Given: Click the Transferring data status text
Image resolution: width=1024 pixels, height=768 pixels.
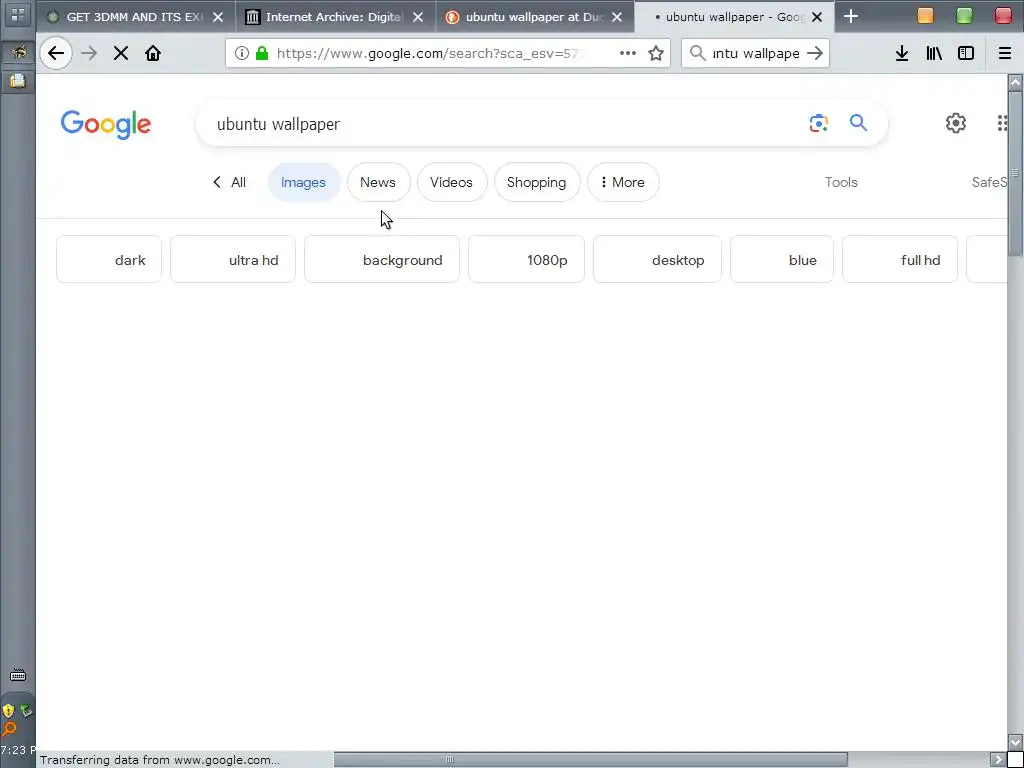Looking at the screenshot, I should pyautogui.click(x=159, y=760).
